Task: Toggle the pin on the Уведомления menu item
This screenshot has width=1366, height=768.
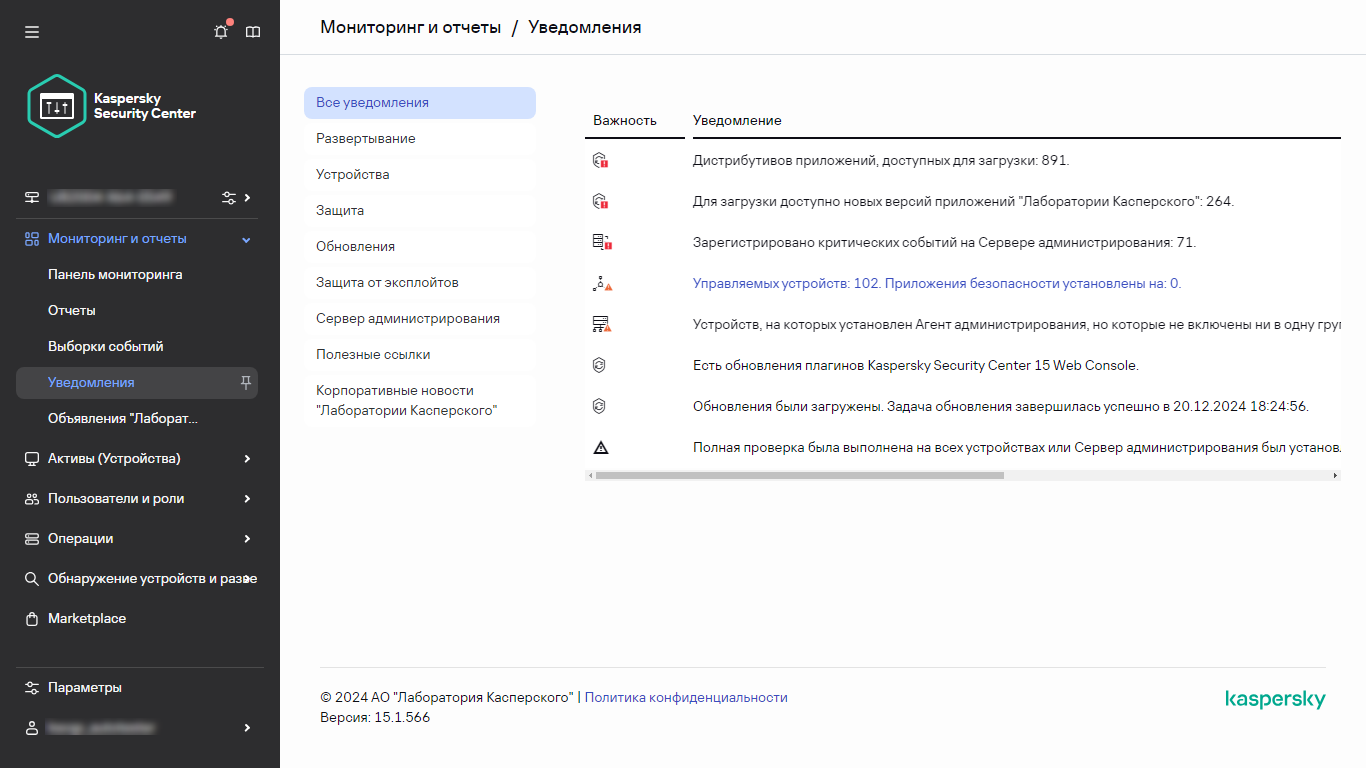Action: [245, 383]
